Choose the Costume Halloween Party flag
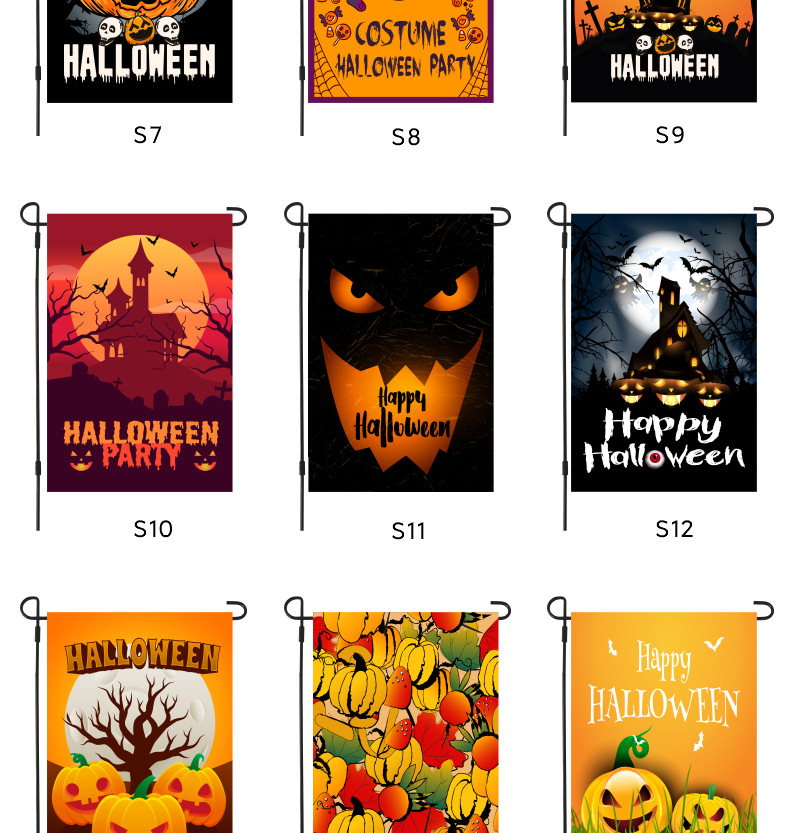 401,51
